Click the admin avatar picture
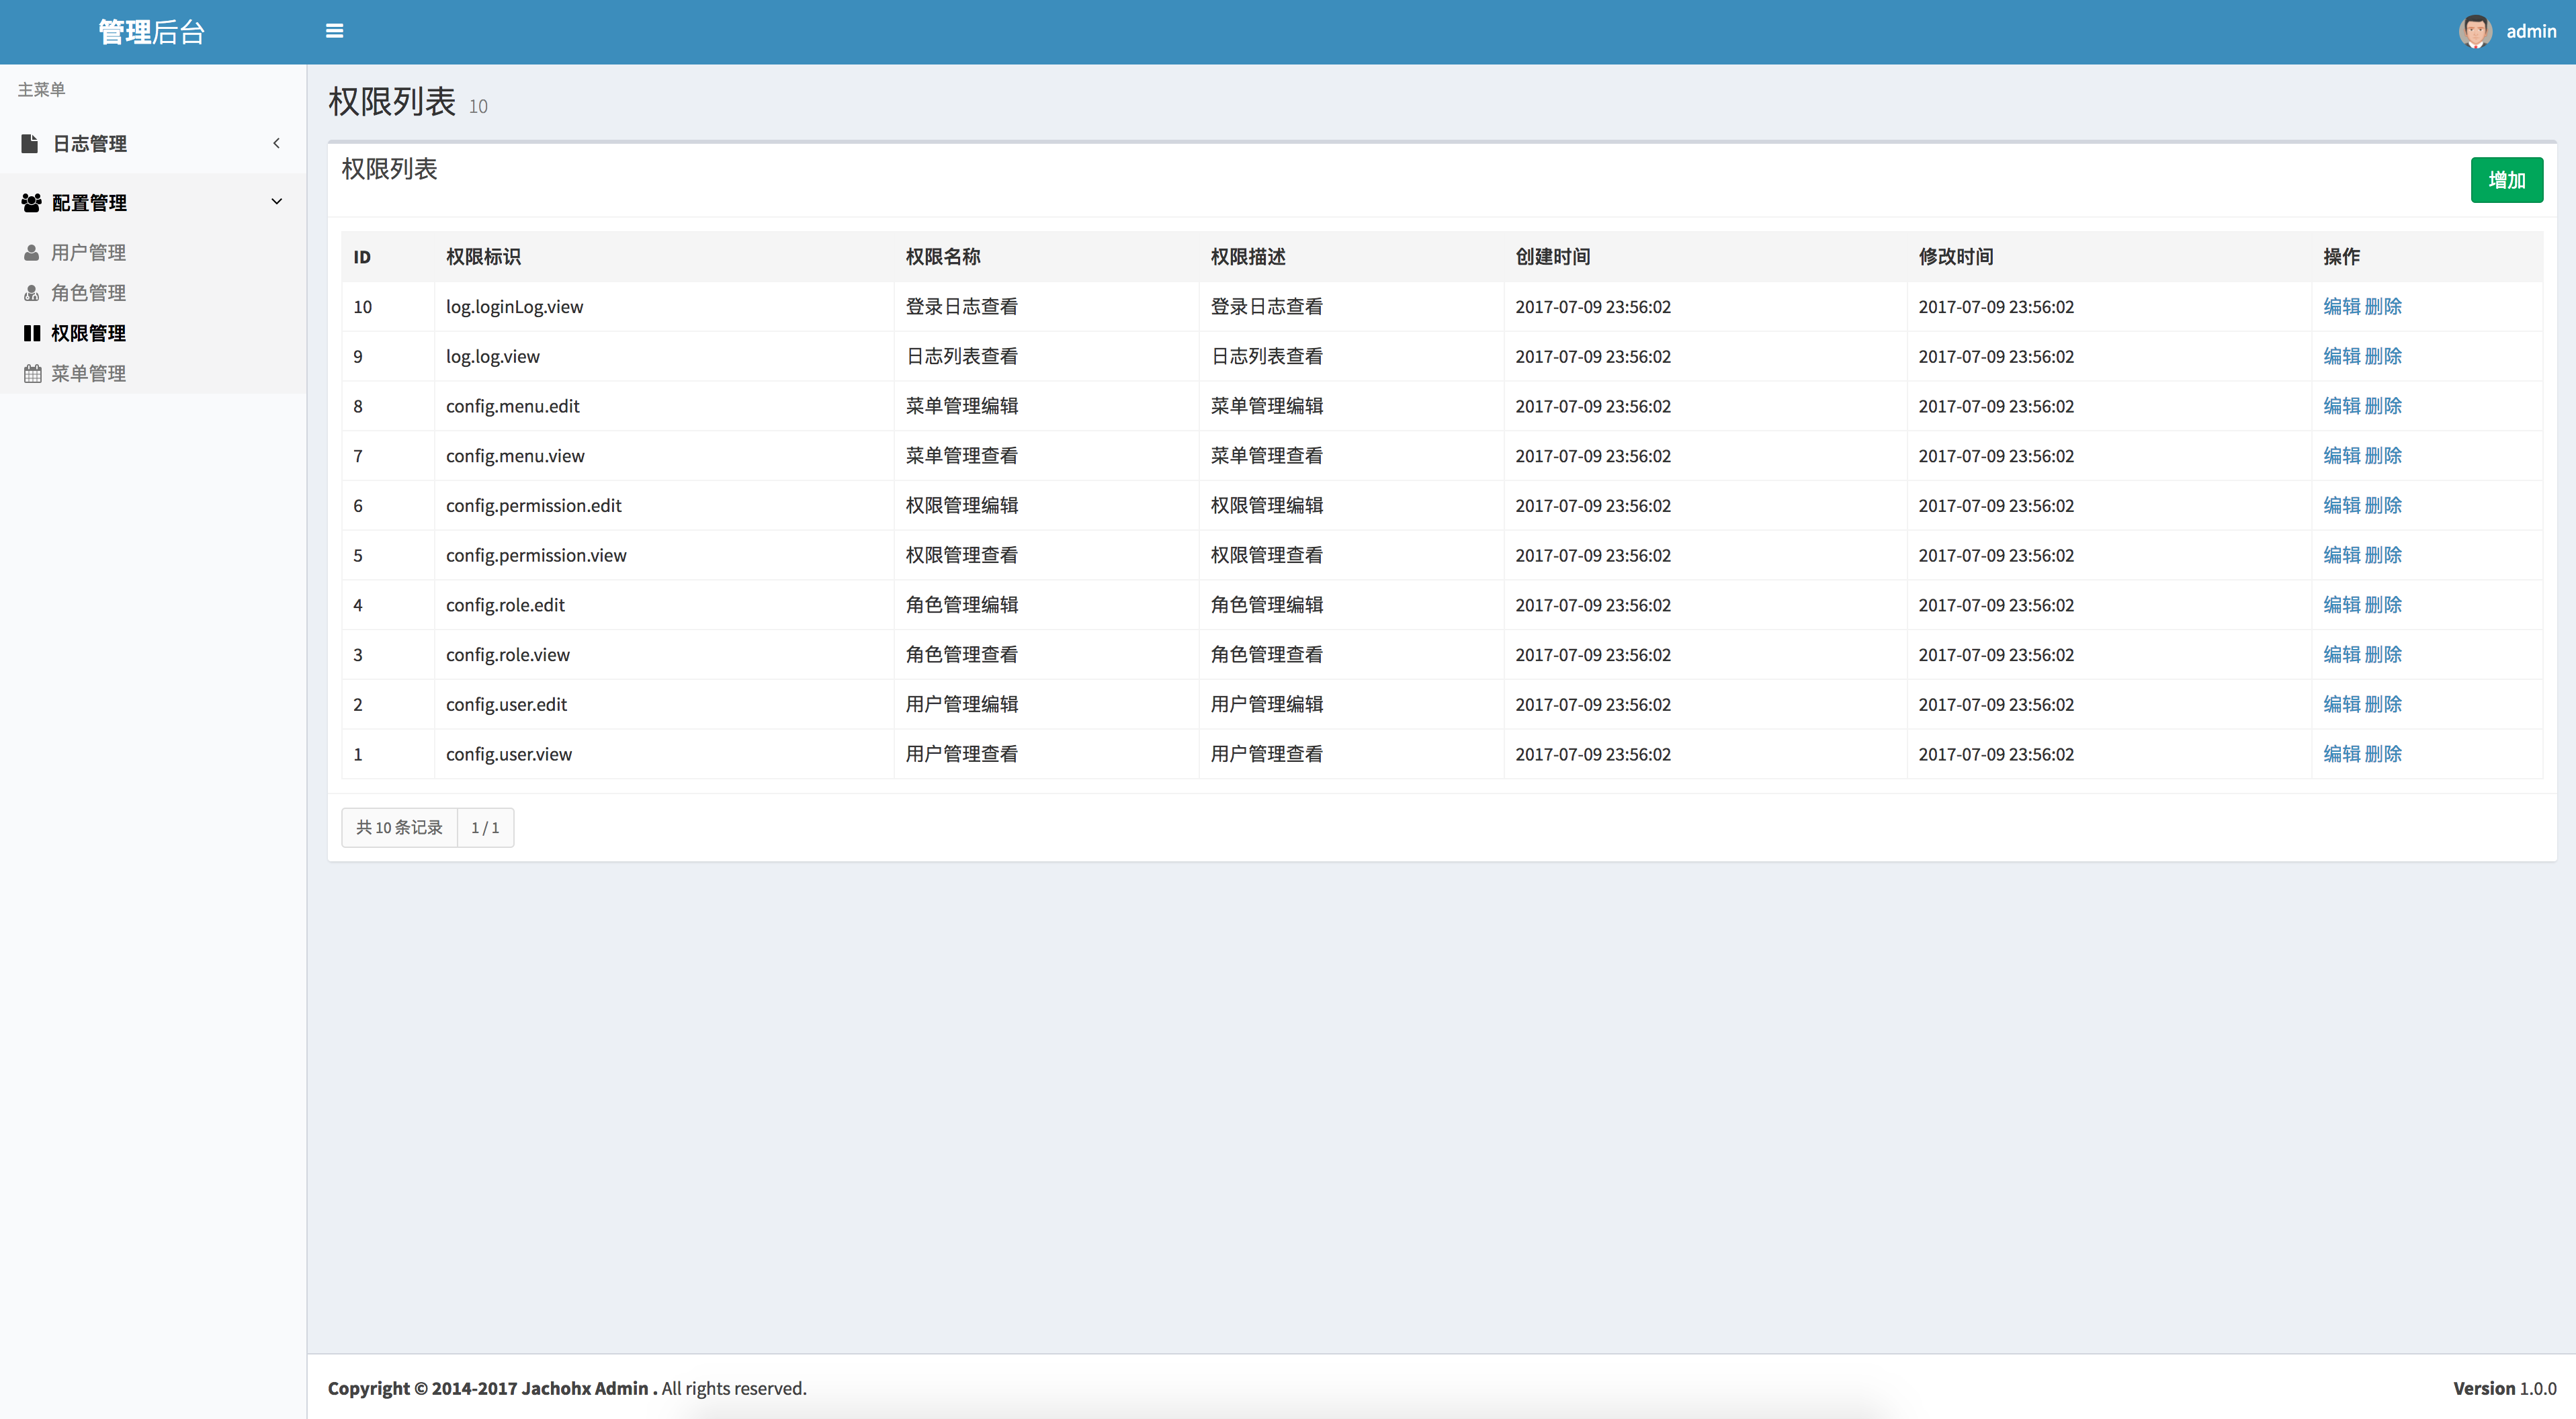 (x=2475, y=31)
